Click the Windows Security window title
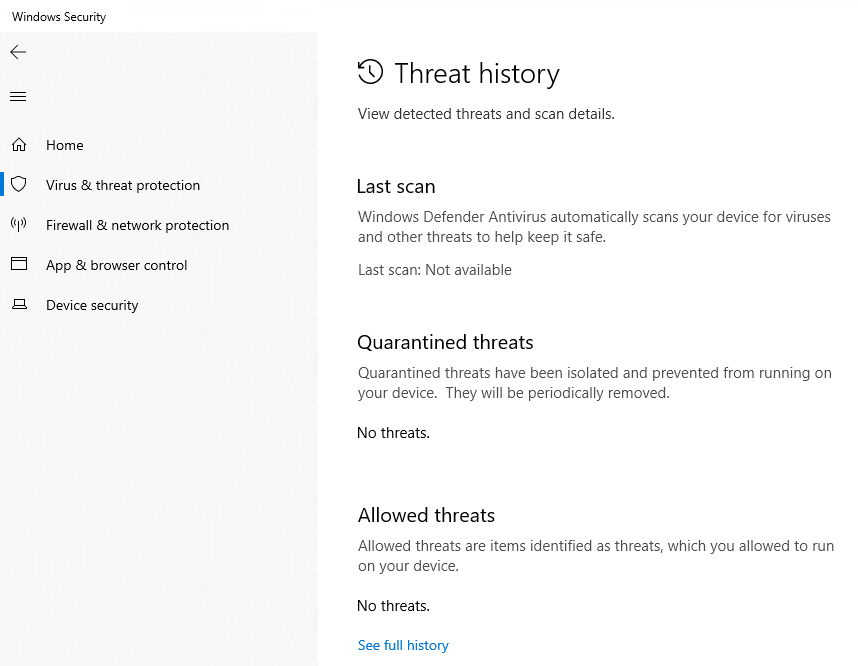Viewport: 858px width, 666px height. [59, 17]
